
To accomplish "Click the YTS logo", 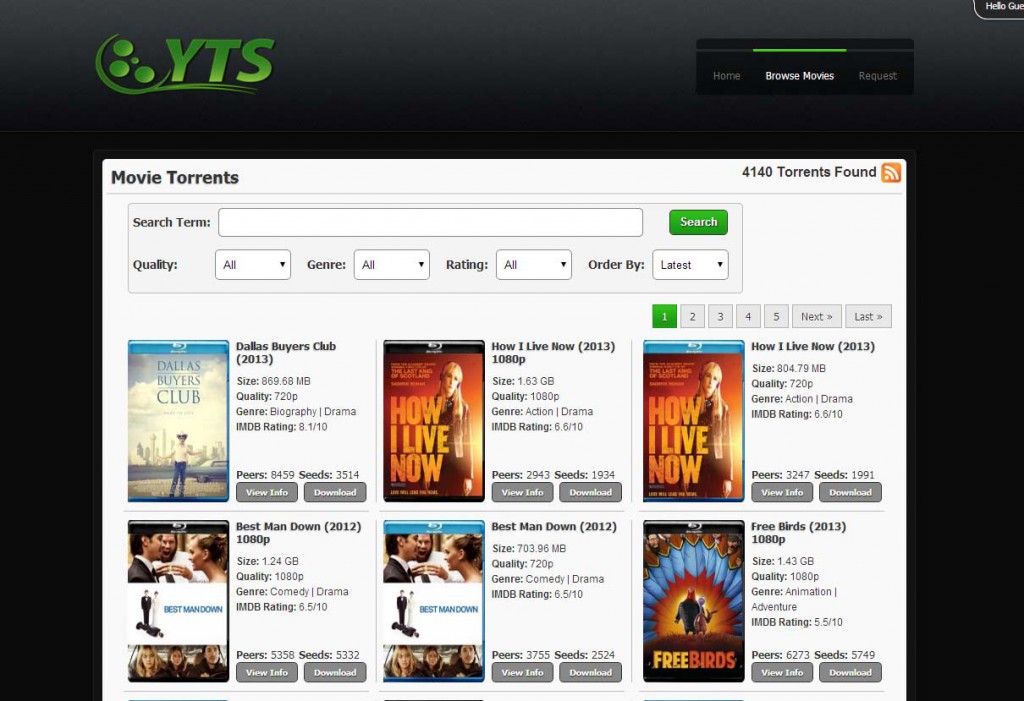I will [x=185, y=63].
